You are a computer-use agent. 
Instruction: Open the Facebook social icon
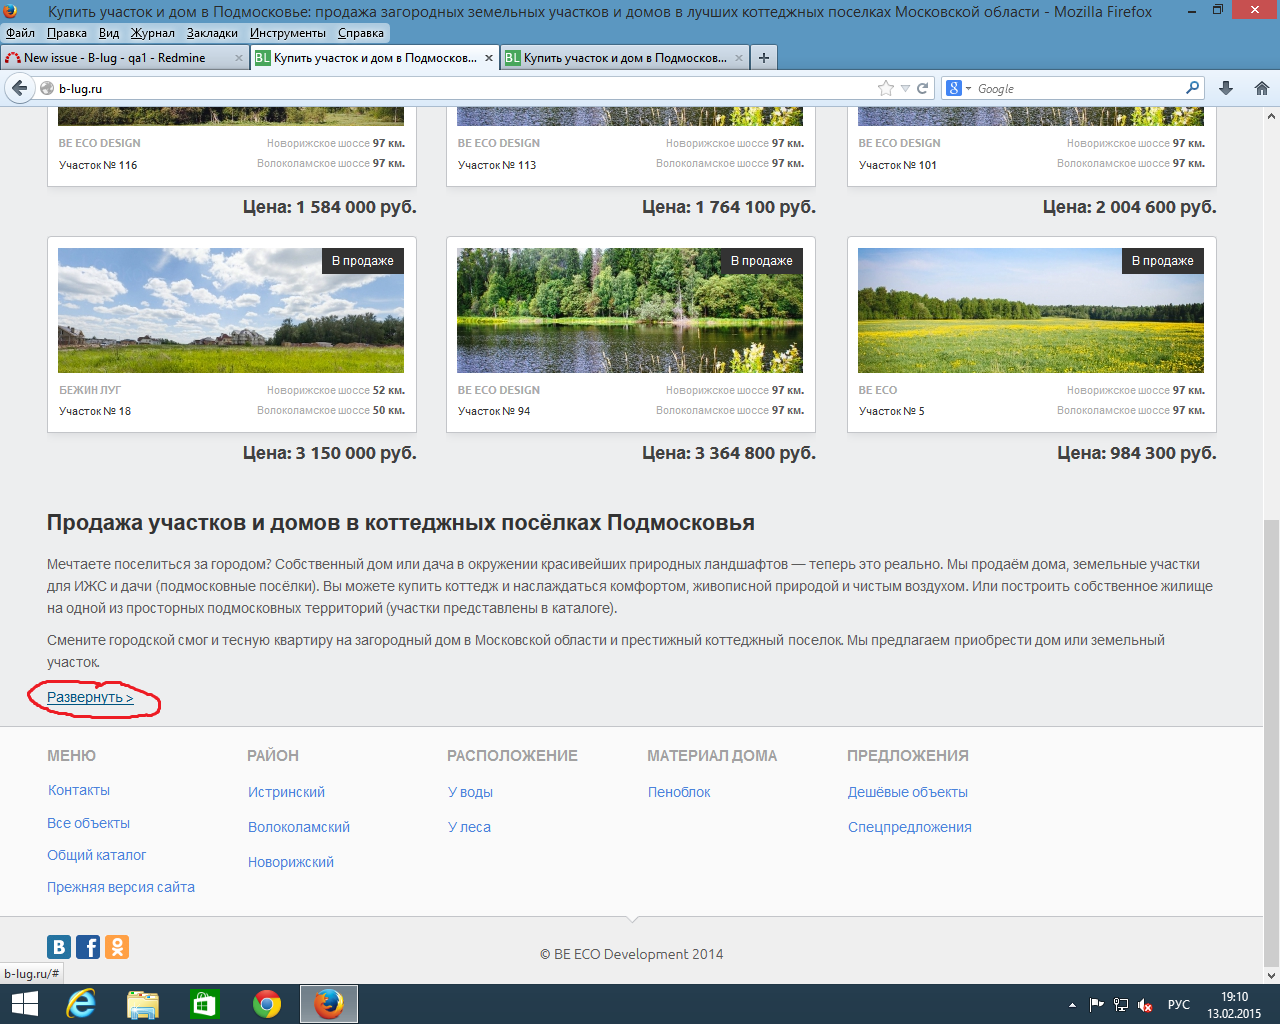tap(88, 947)
